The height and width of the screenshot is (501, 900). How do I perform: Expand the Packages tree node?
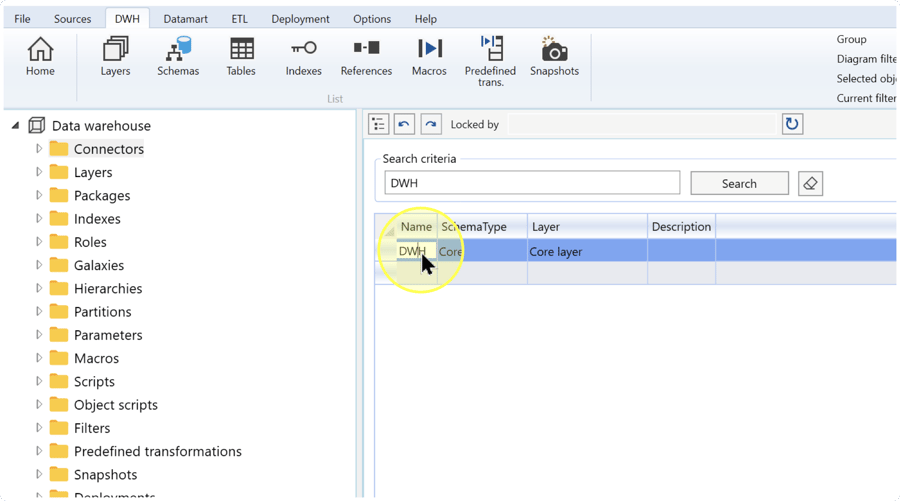click(x=38, y=195)
